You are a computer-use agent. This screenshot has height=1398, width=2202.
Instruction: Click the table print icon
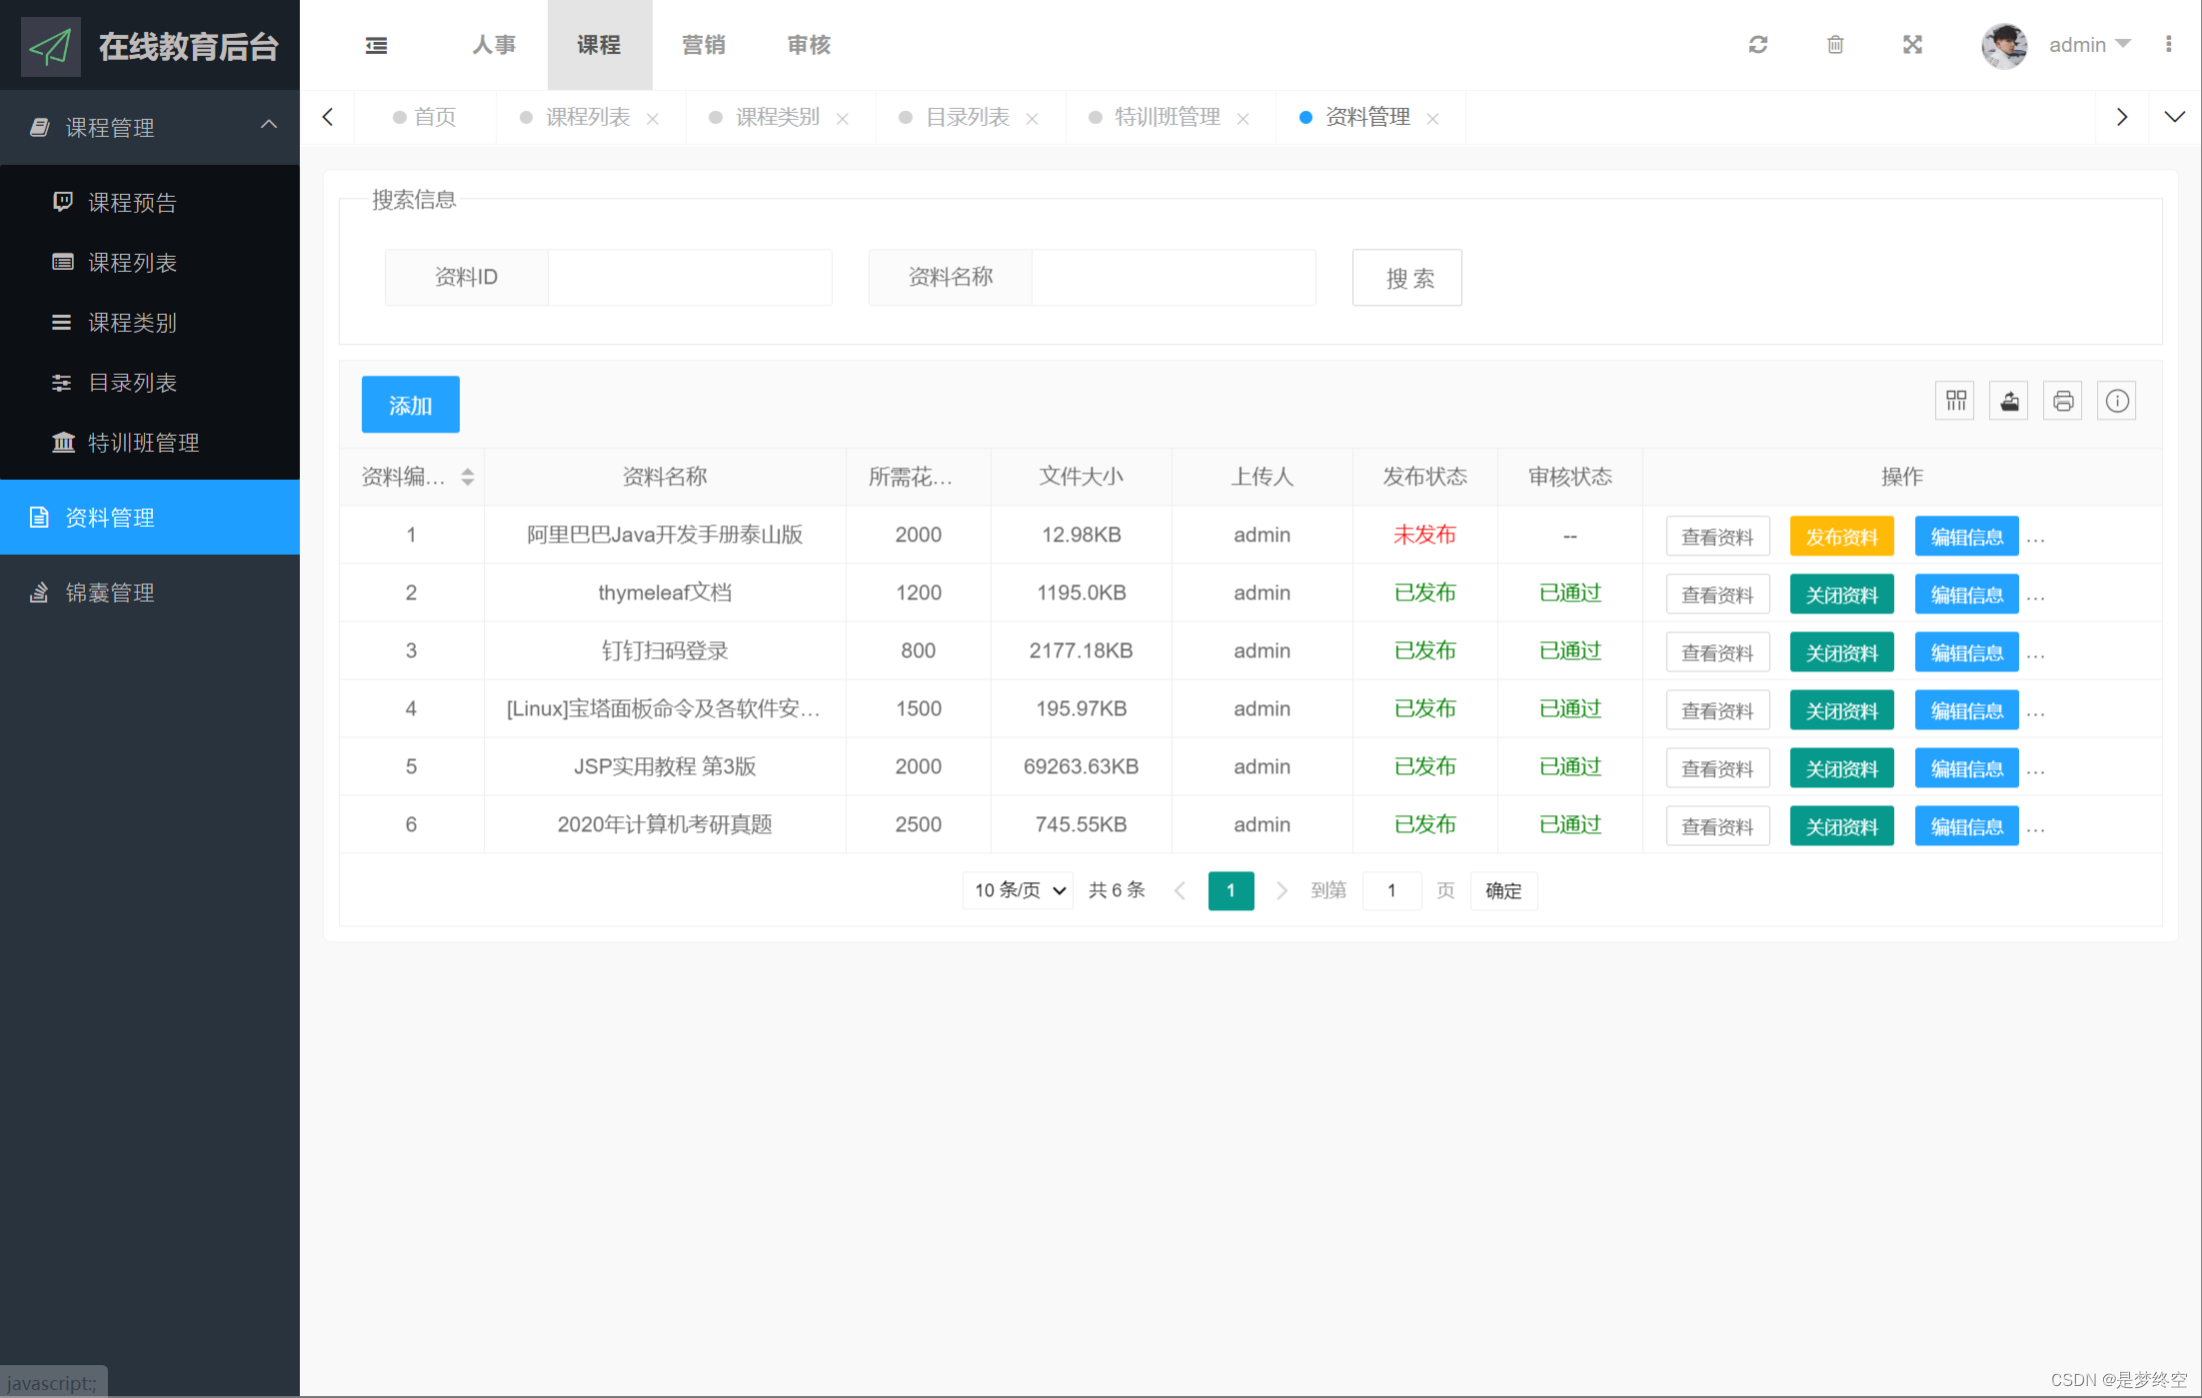[2063, 401]
